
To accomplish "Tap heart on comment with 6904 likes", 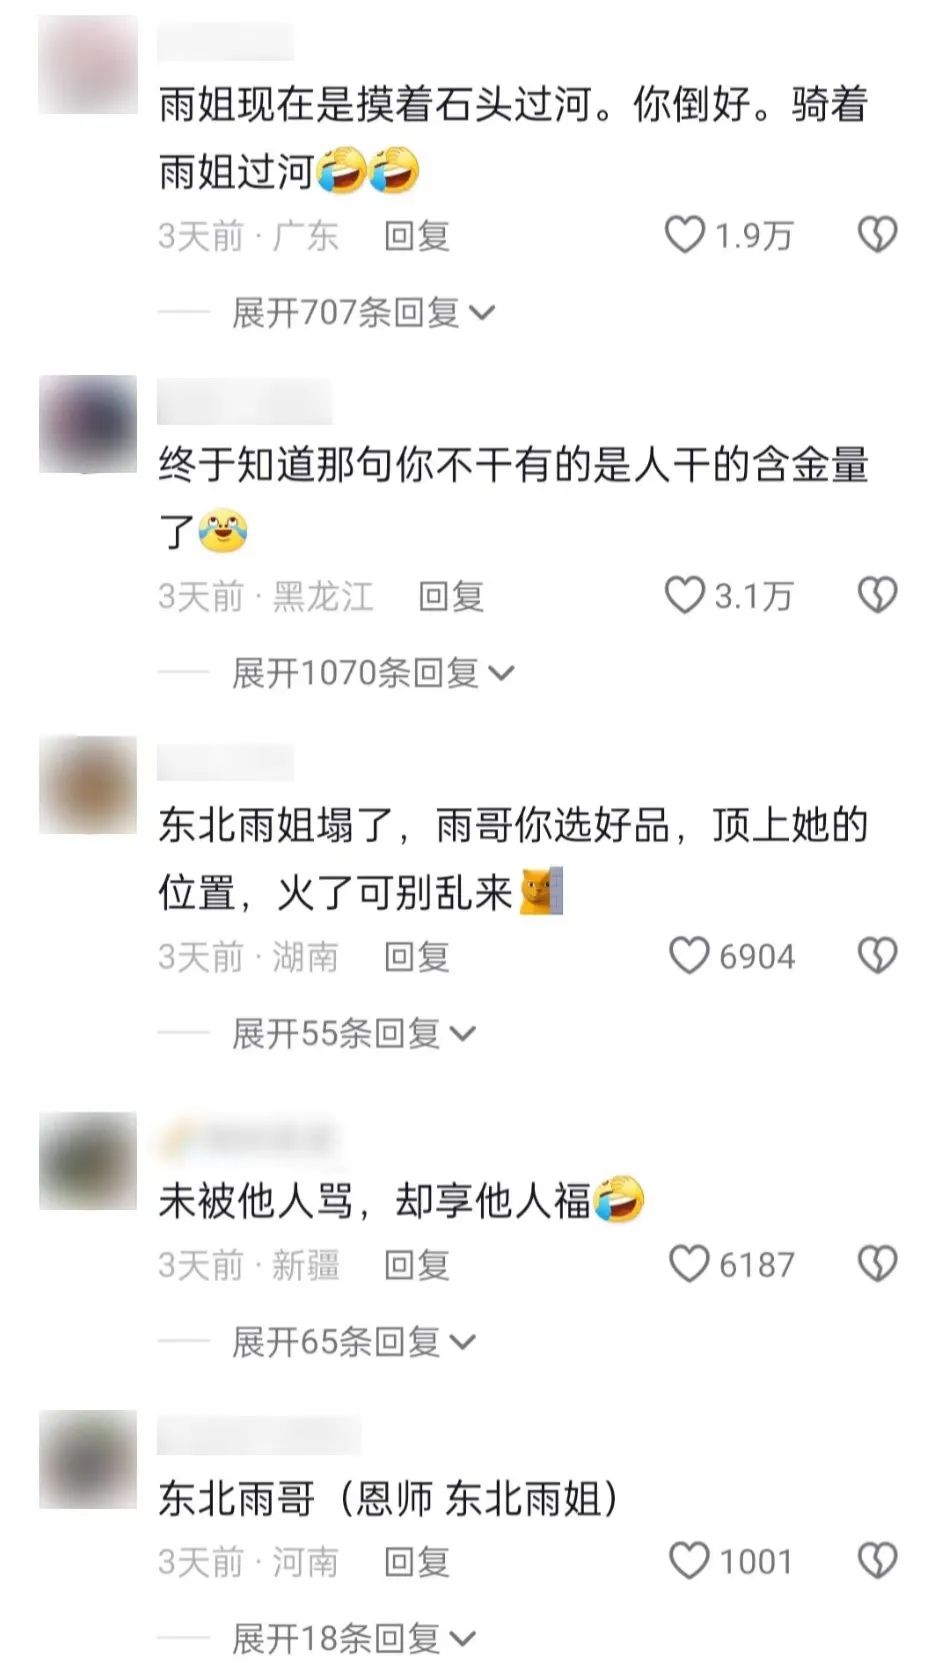I will tap(689, 955).
